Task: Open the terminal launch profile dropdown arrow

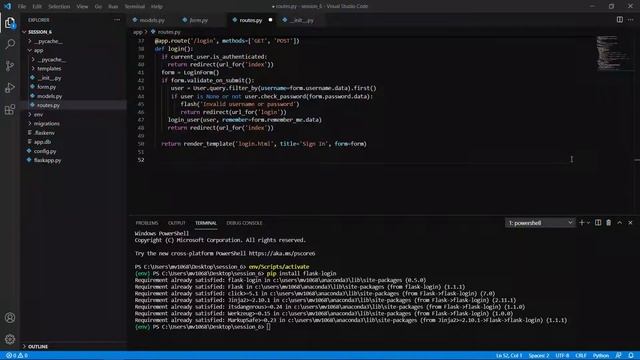Action: [588, 222]
